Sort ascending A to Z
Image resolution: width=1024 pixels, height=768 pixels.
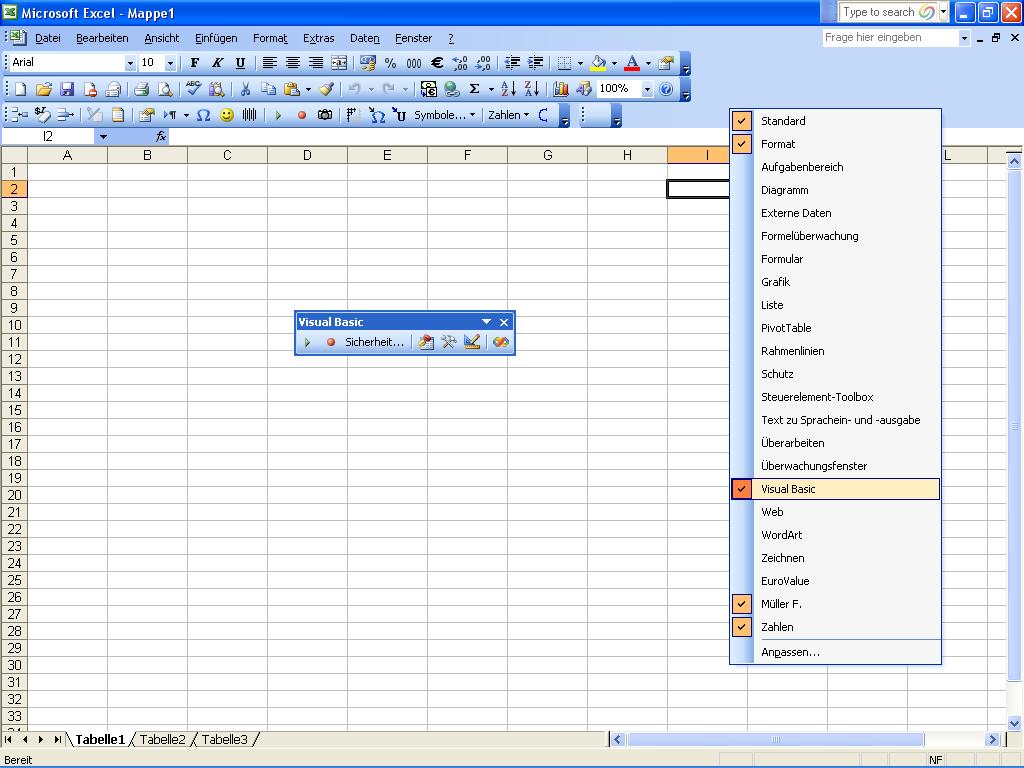(x=508, y=89)
